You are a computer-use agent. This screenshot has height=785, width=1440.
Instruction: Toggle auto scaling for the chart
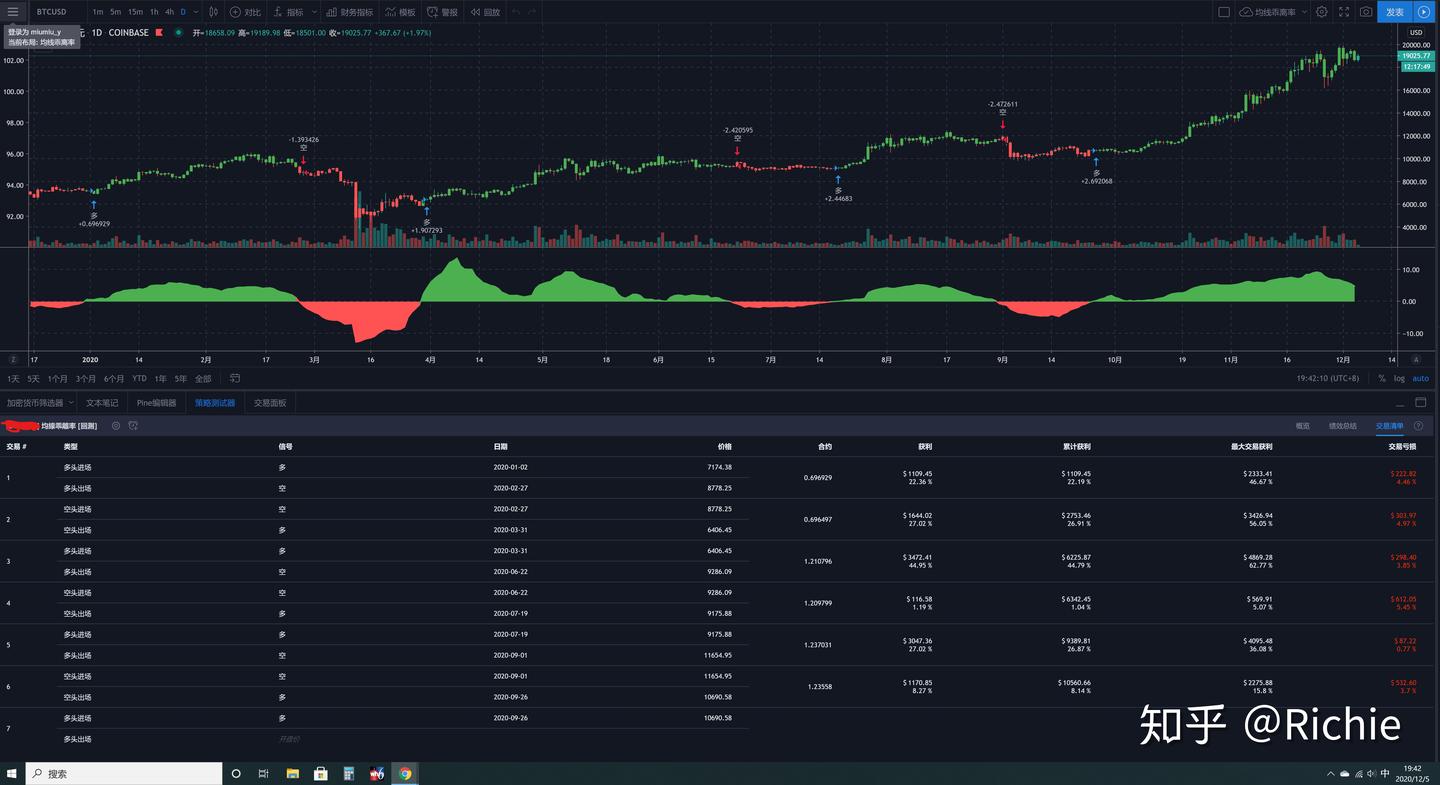[1421, 378]
